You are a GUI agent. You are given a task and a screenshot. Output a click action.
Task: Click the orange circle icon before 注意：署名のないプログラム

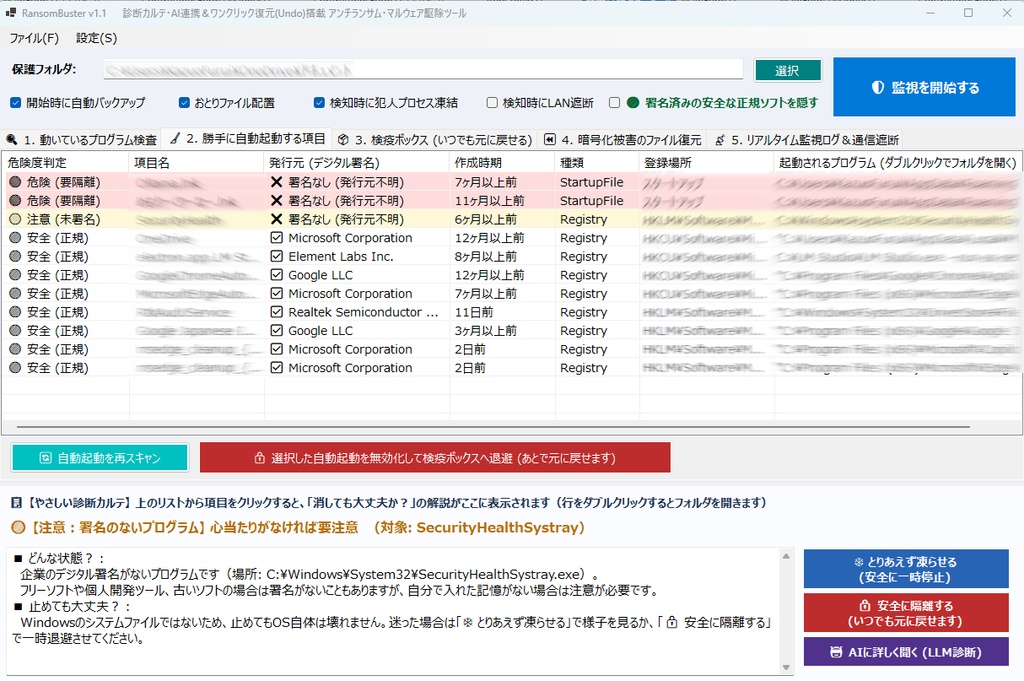click(x=18, y=528)
